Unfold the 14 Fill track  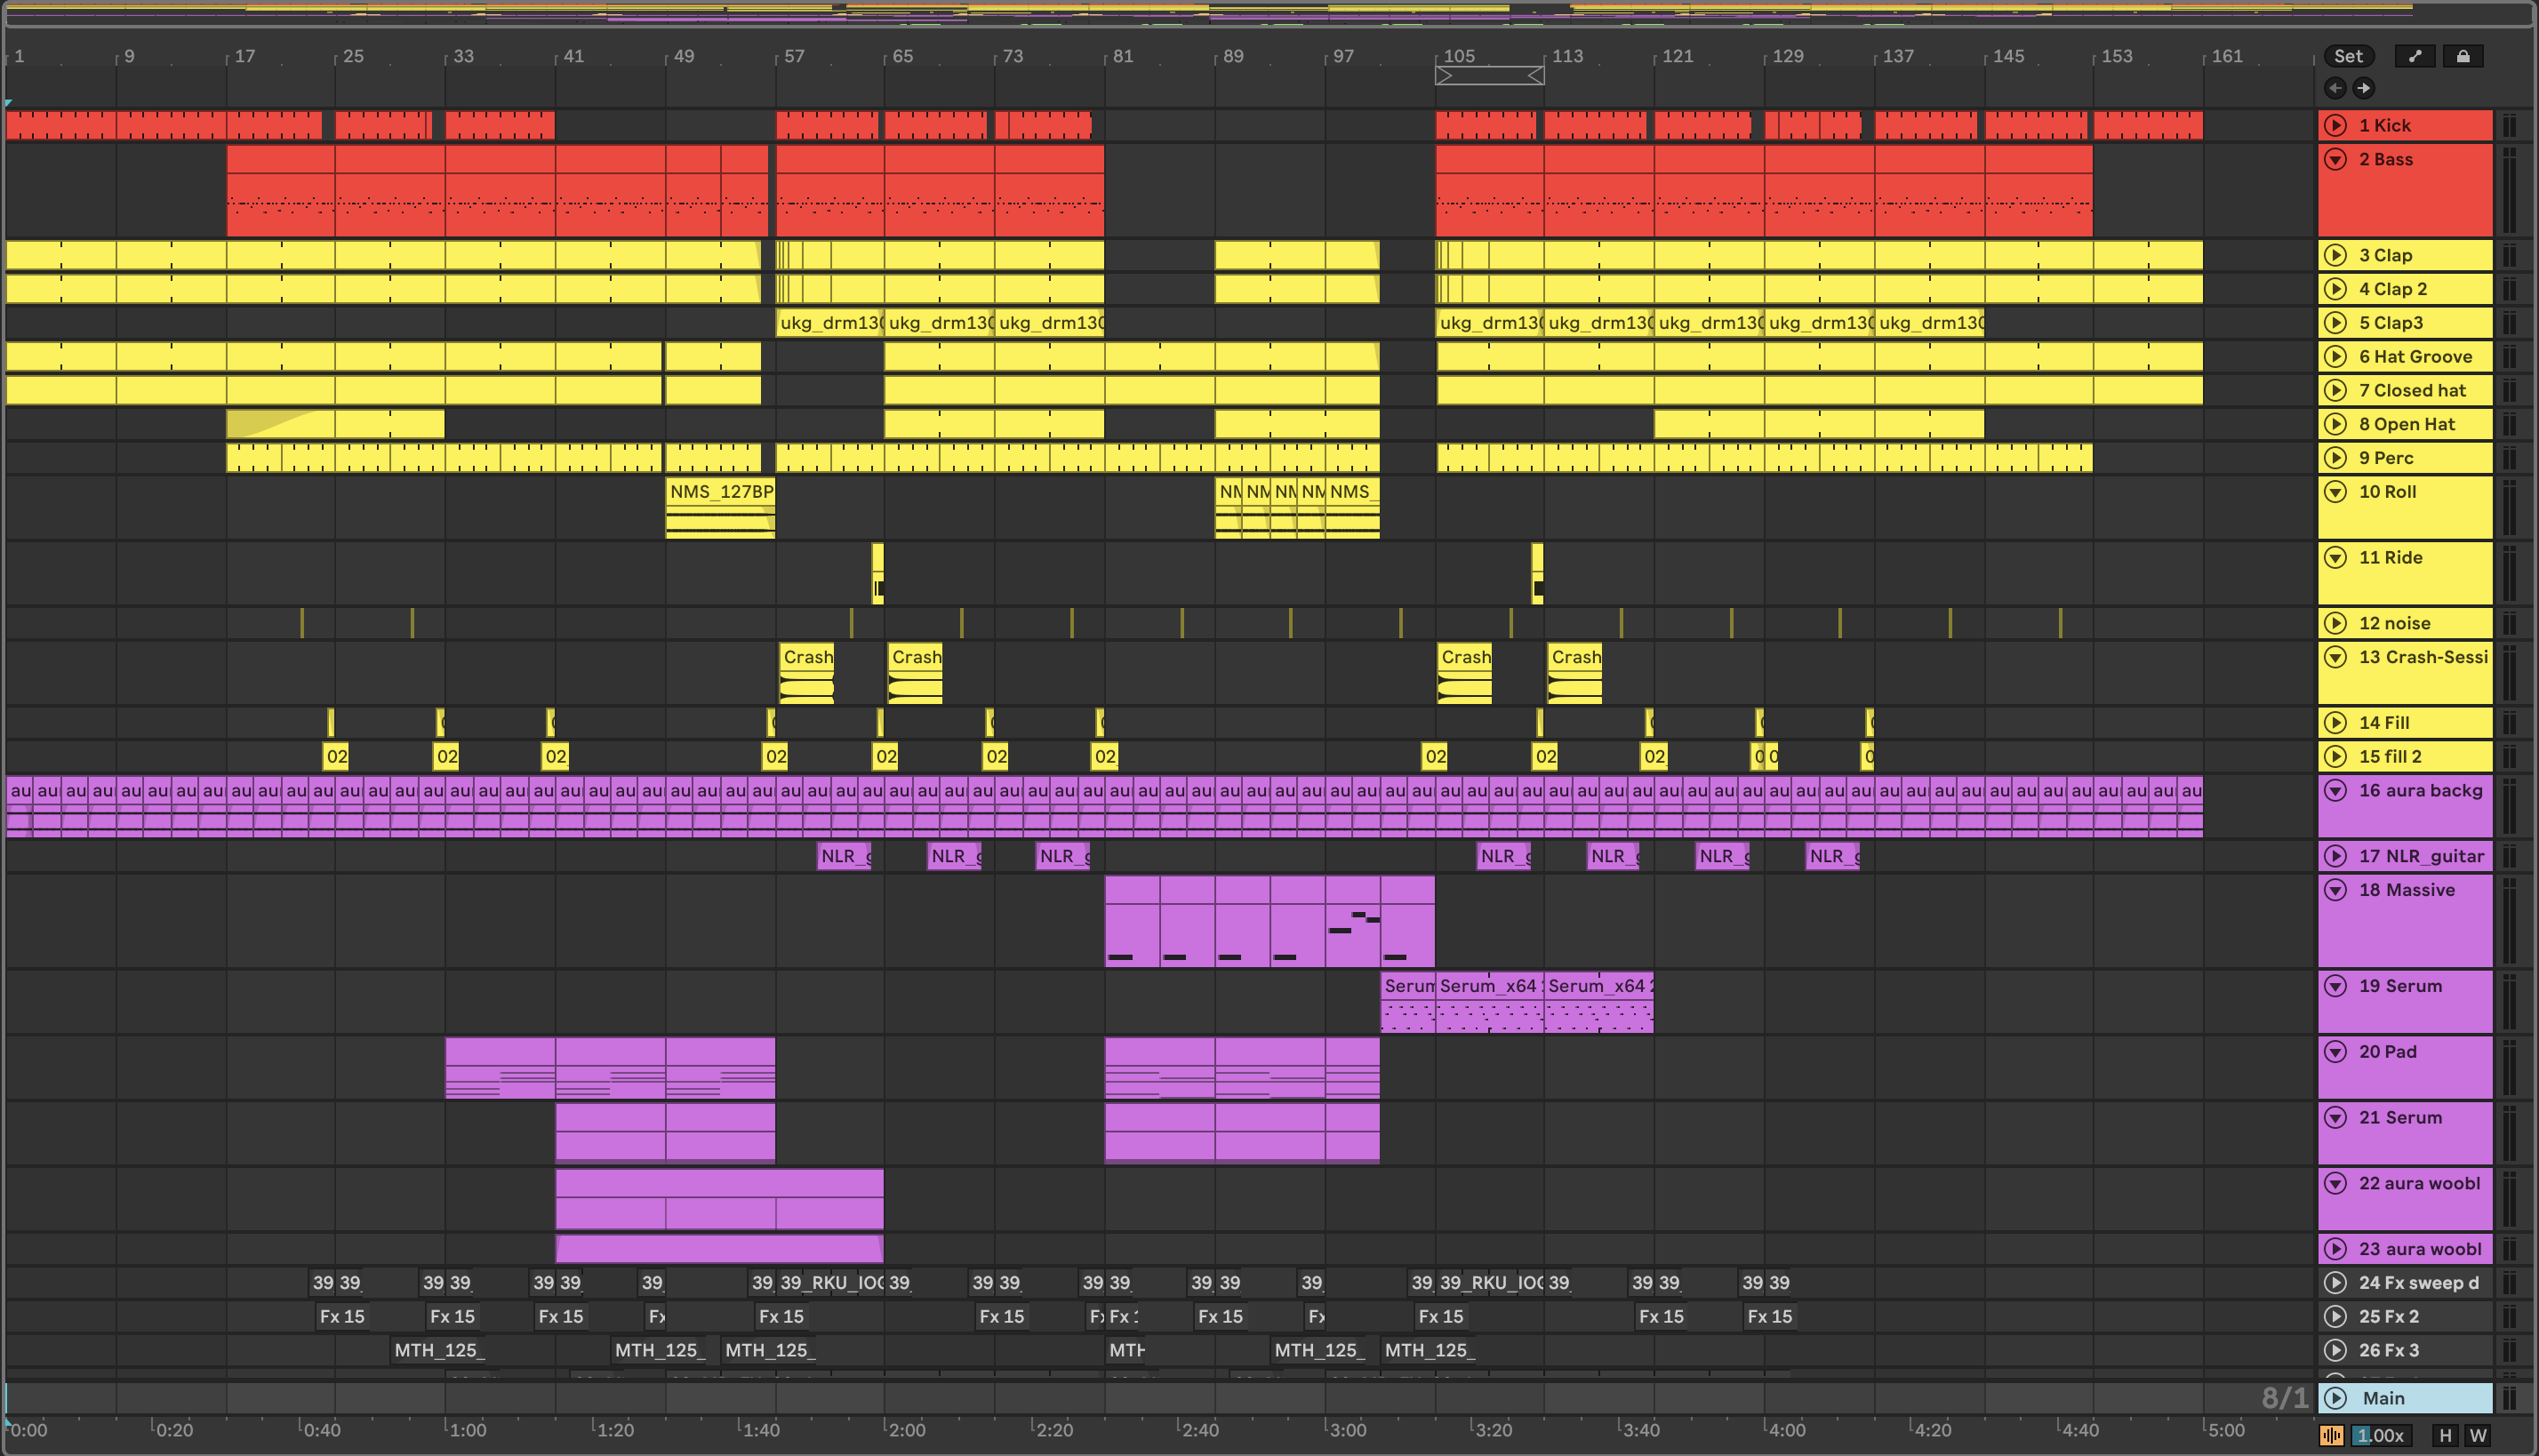[x=2336, y=722]
